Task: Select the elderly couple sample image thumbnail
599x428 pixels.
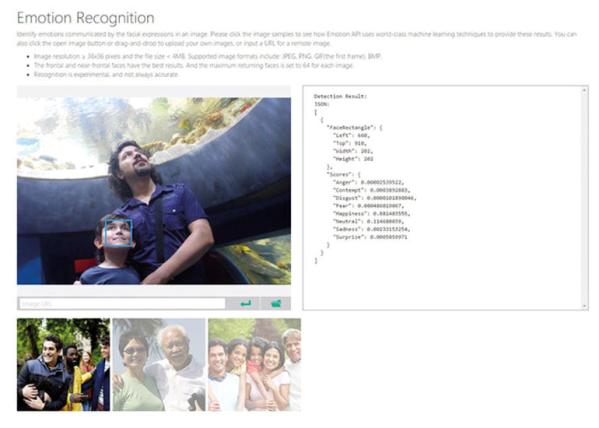Action: pos(159,365)
